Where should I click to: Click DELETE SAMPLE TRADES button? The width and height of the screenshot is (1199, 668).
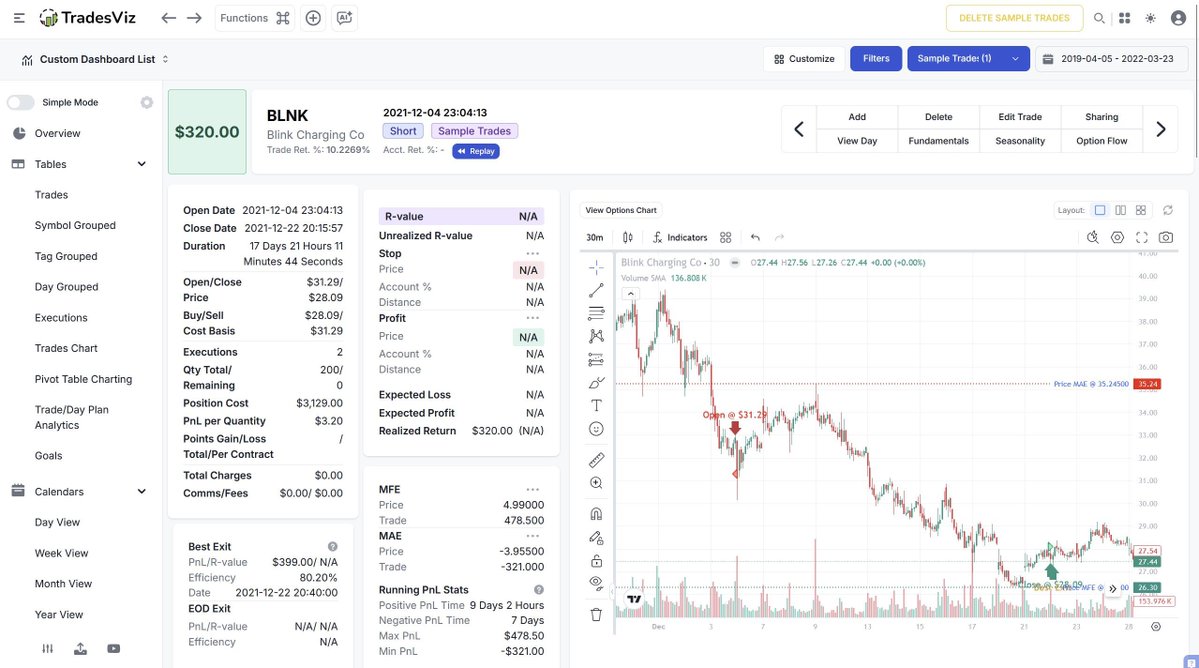pos(1014,18)
